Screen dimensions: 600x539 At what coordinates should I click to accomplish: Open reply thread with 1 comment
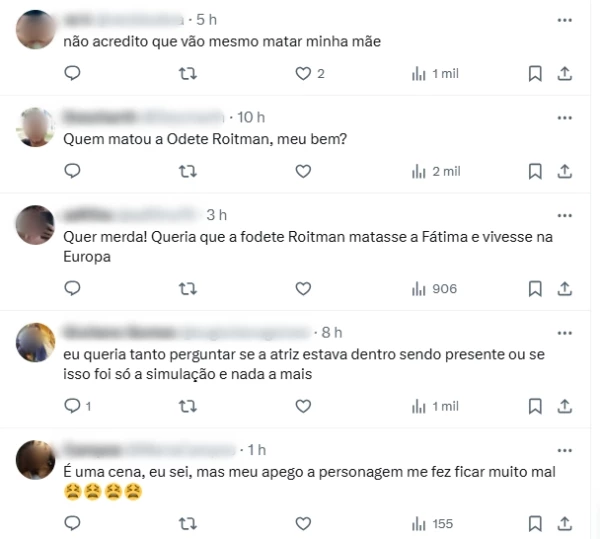click(x=78, y=406)
